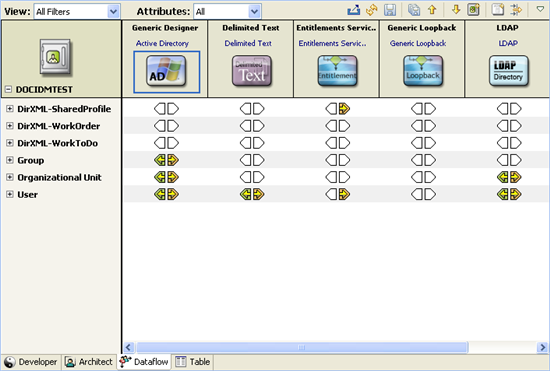Open the View filters dropdown
Image resolution: width=550 pixels, height=371 pixels.
click(77, 12)
